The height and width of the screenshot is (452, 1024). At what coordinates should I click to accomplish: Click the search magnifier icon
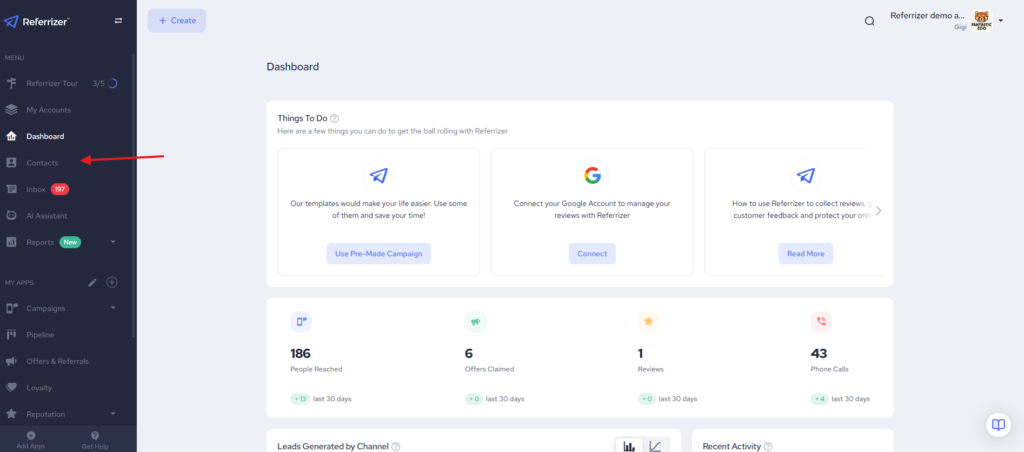[x=869, y=21]
